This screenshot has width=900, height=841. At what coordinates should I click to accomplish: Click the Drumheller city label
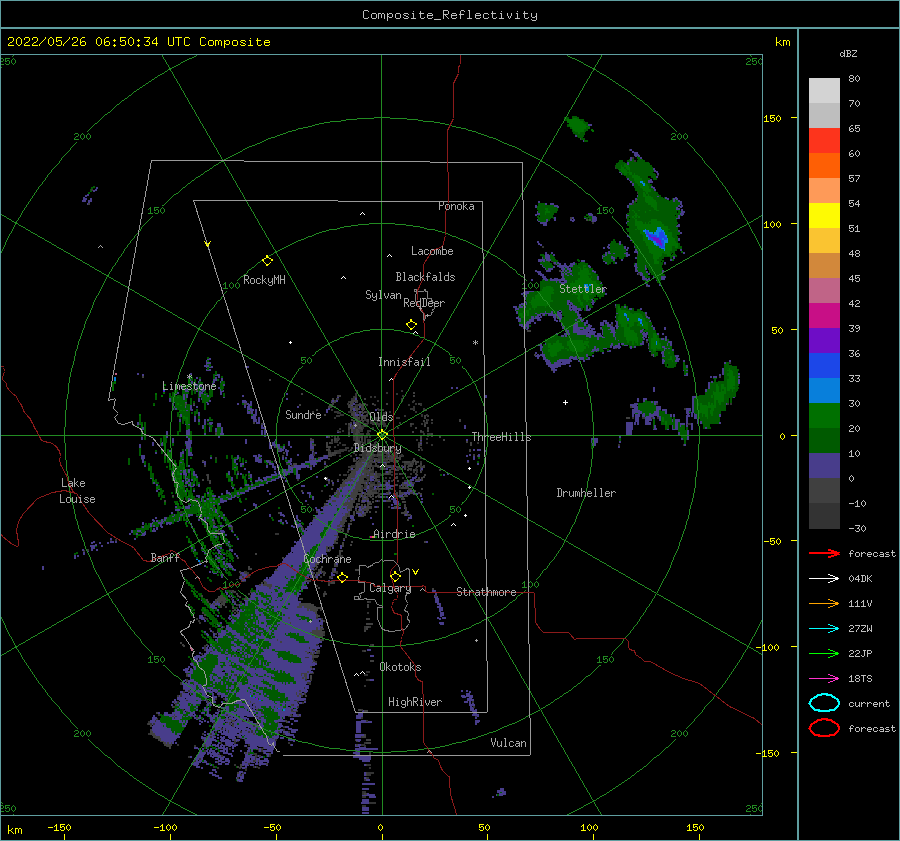tap(586, 493)
